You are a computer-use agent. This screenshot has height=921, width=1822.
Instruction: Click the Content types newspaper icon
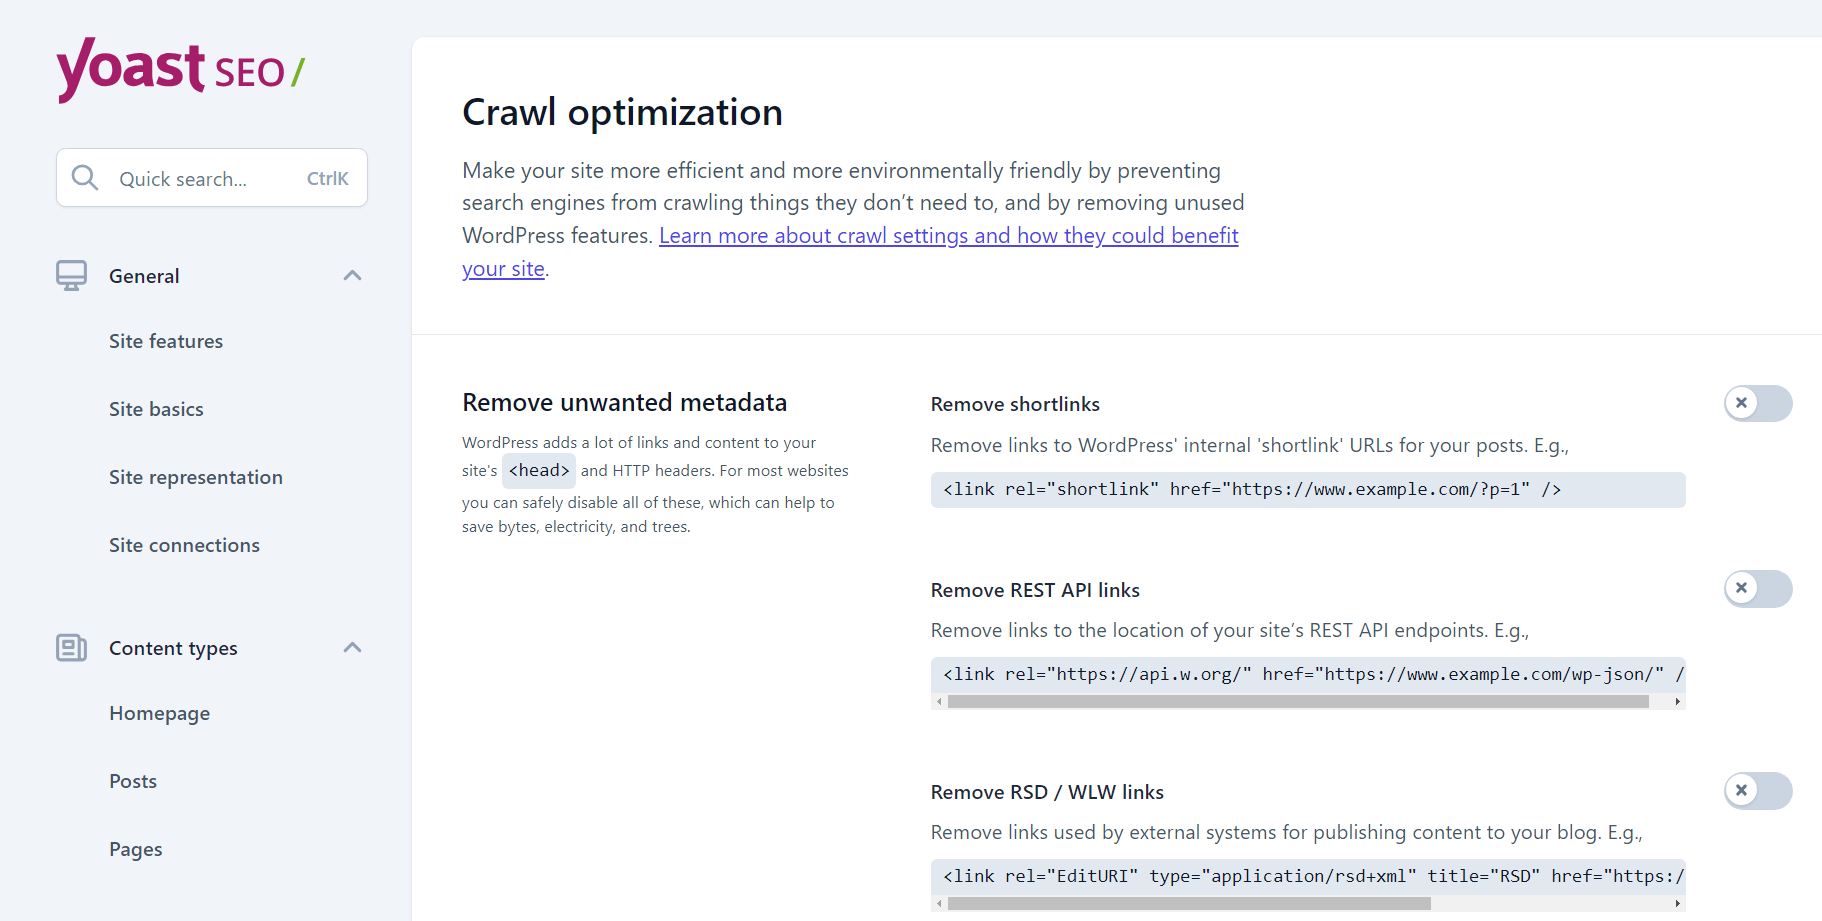[x=71, y=648]
